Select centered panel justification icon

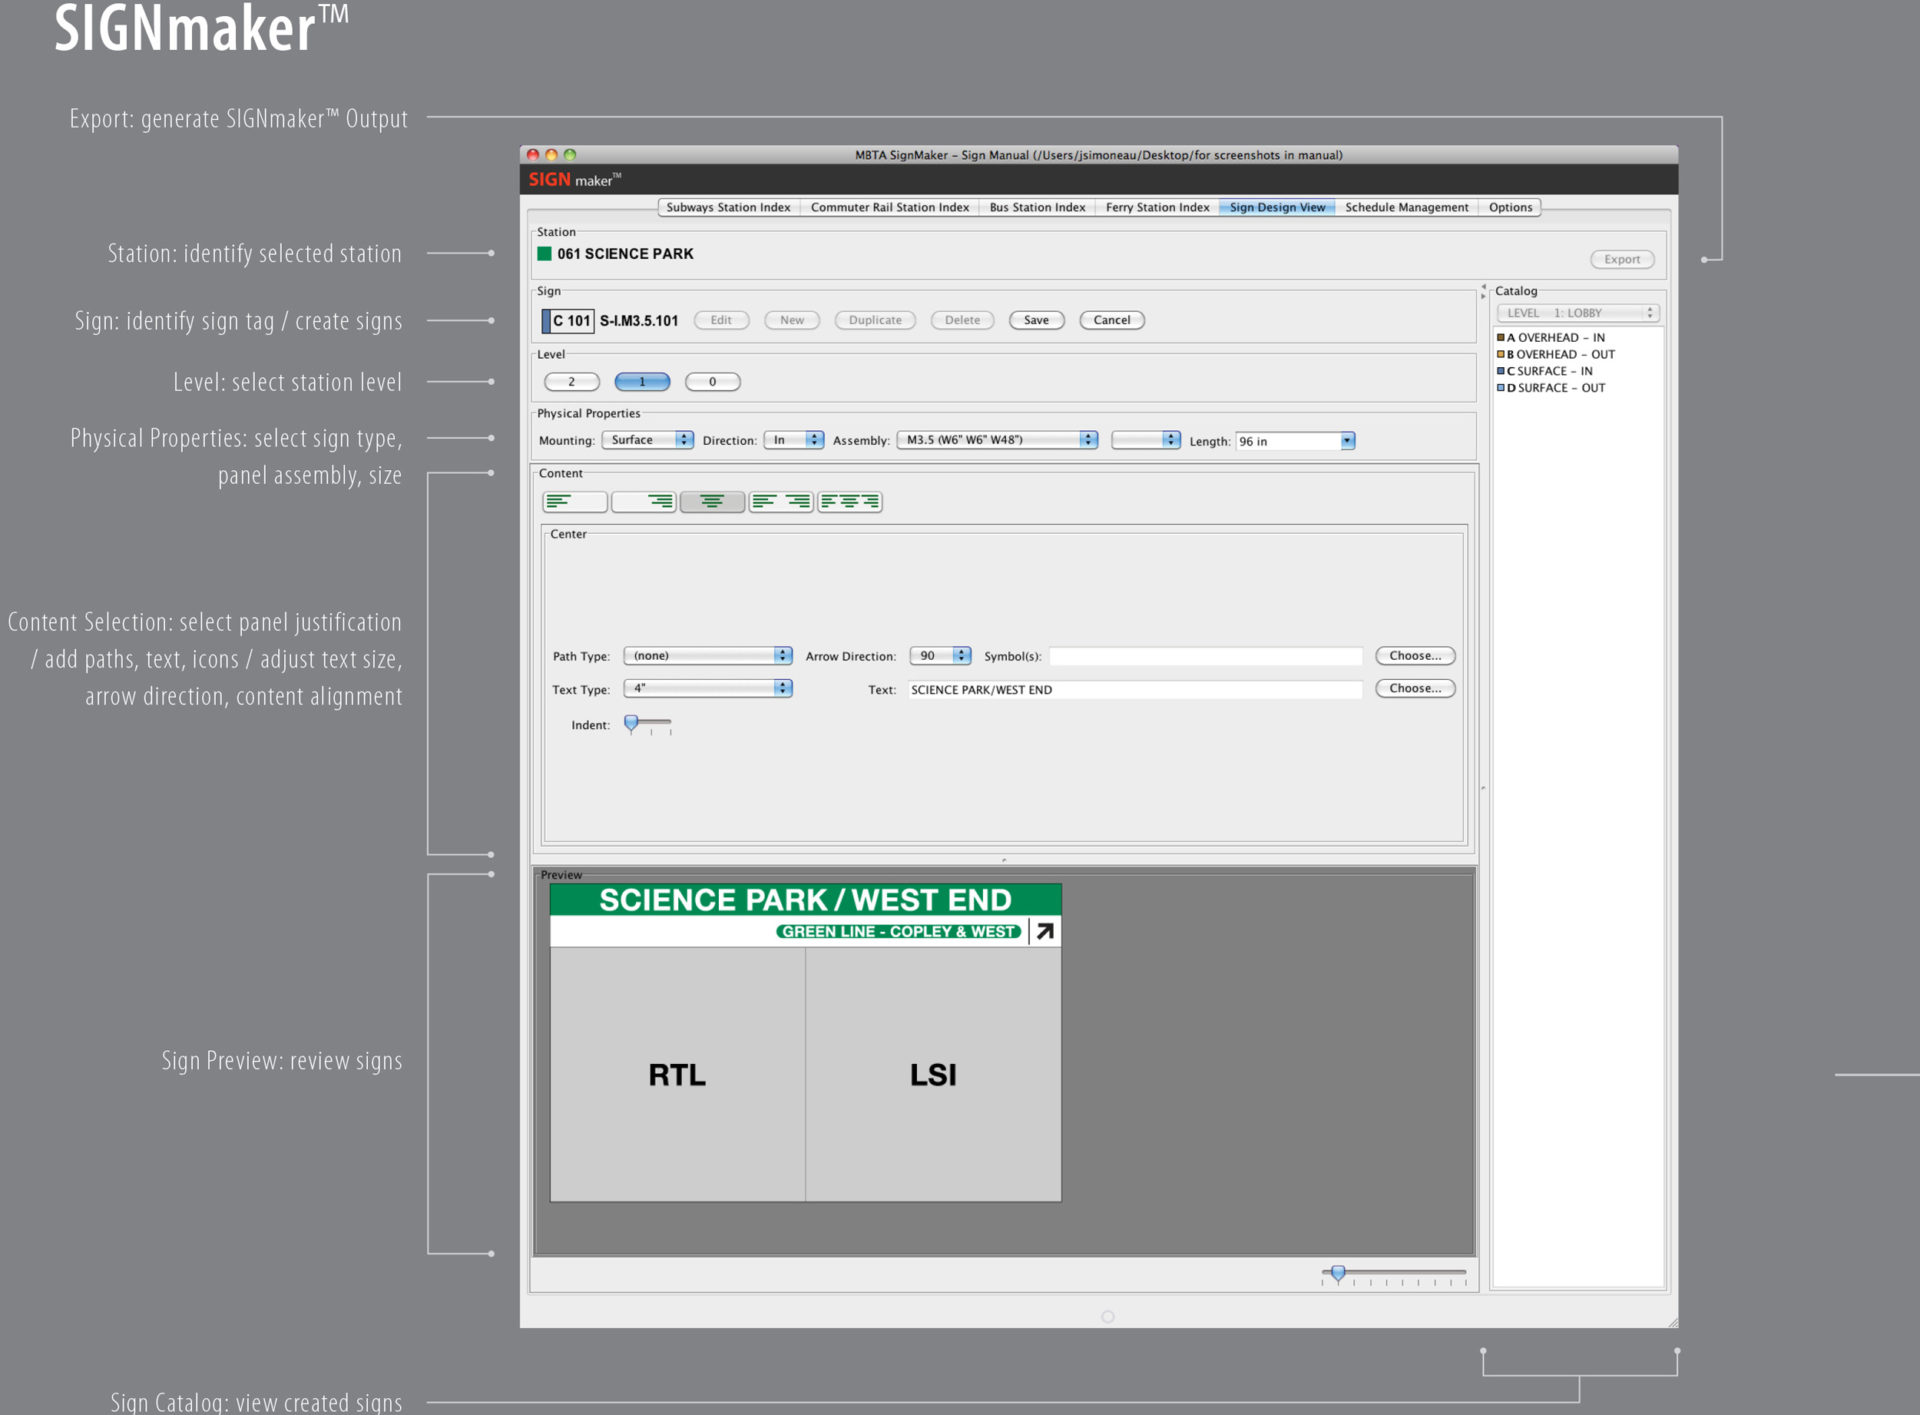[x=712, y=502]
